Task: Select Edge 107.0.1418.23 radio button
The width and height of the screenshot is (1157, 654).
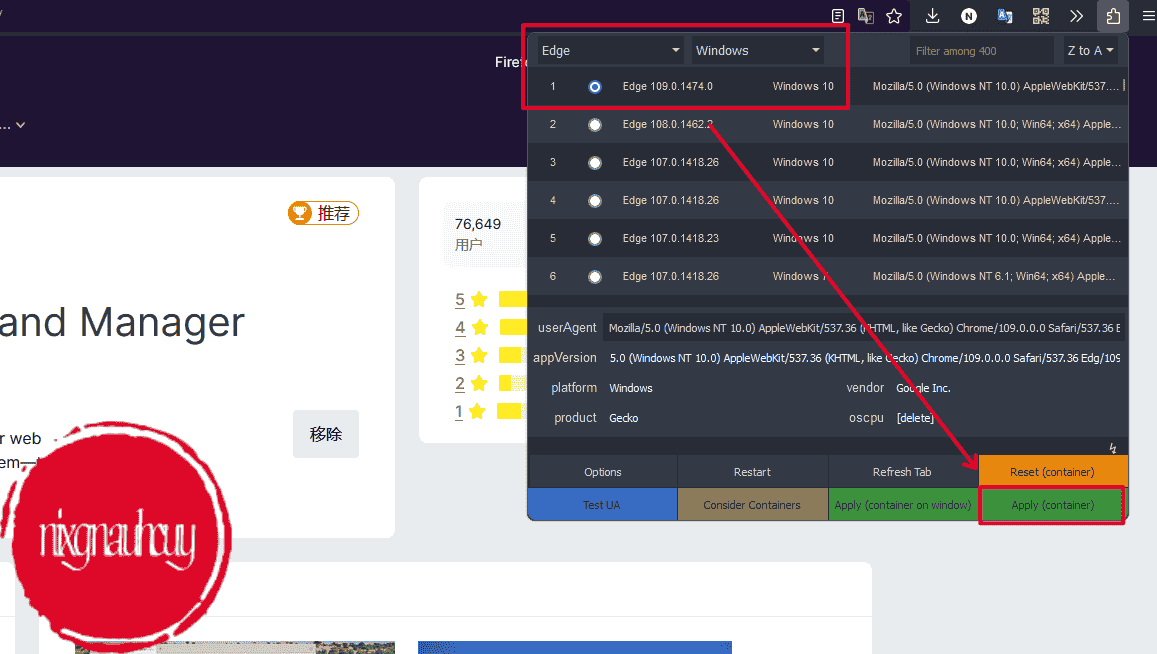Action: tap(595, 239)
